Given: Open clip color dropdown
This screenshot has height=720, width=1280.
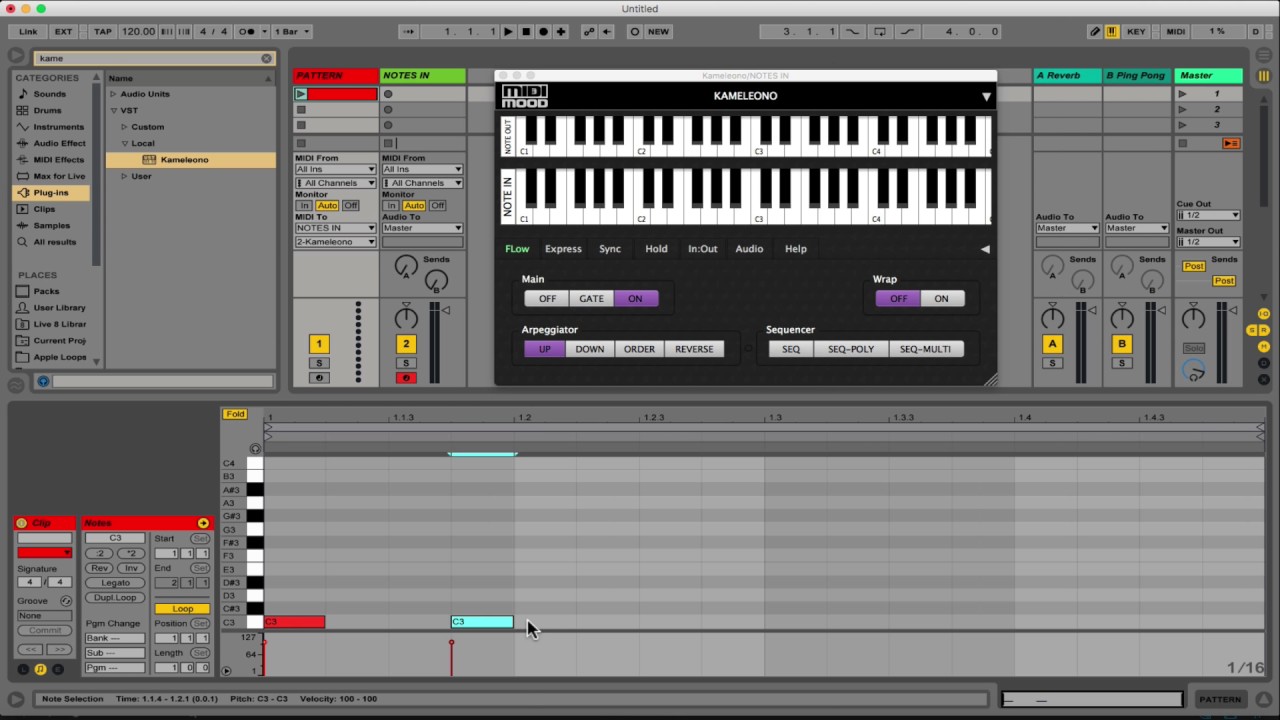Looking at the screenshot, I should tap(45, 553).
